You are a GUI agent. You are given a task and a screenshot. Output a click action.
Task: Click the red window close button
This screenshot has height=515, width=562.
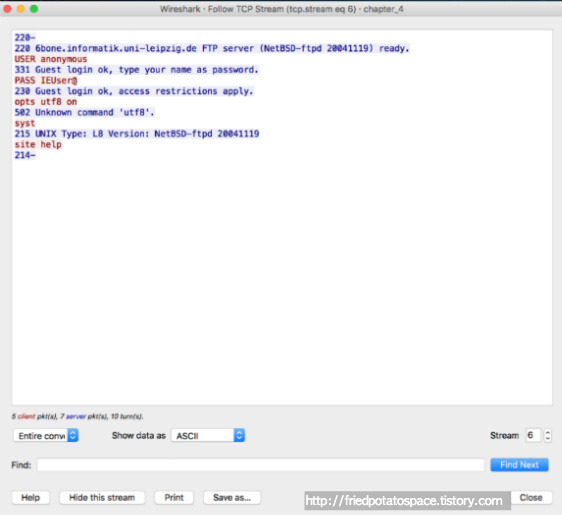tap(7, 9)
